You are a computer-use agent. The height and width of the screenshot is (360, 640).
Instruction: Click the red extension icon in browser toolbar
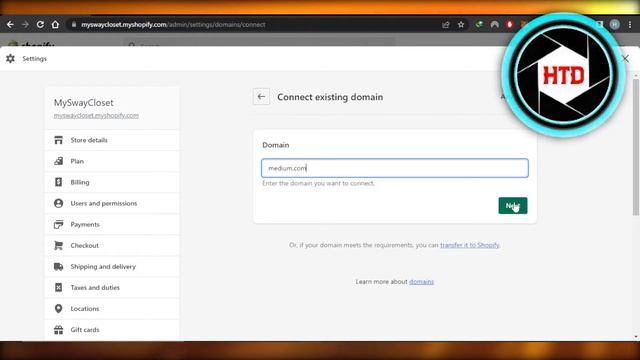[509, 24]
